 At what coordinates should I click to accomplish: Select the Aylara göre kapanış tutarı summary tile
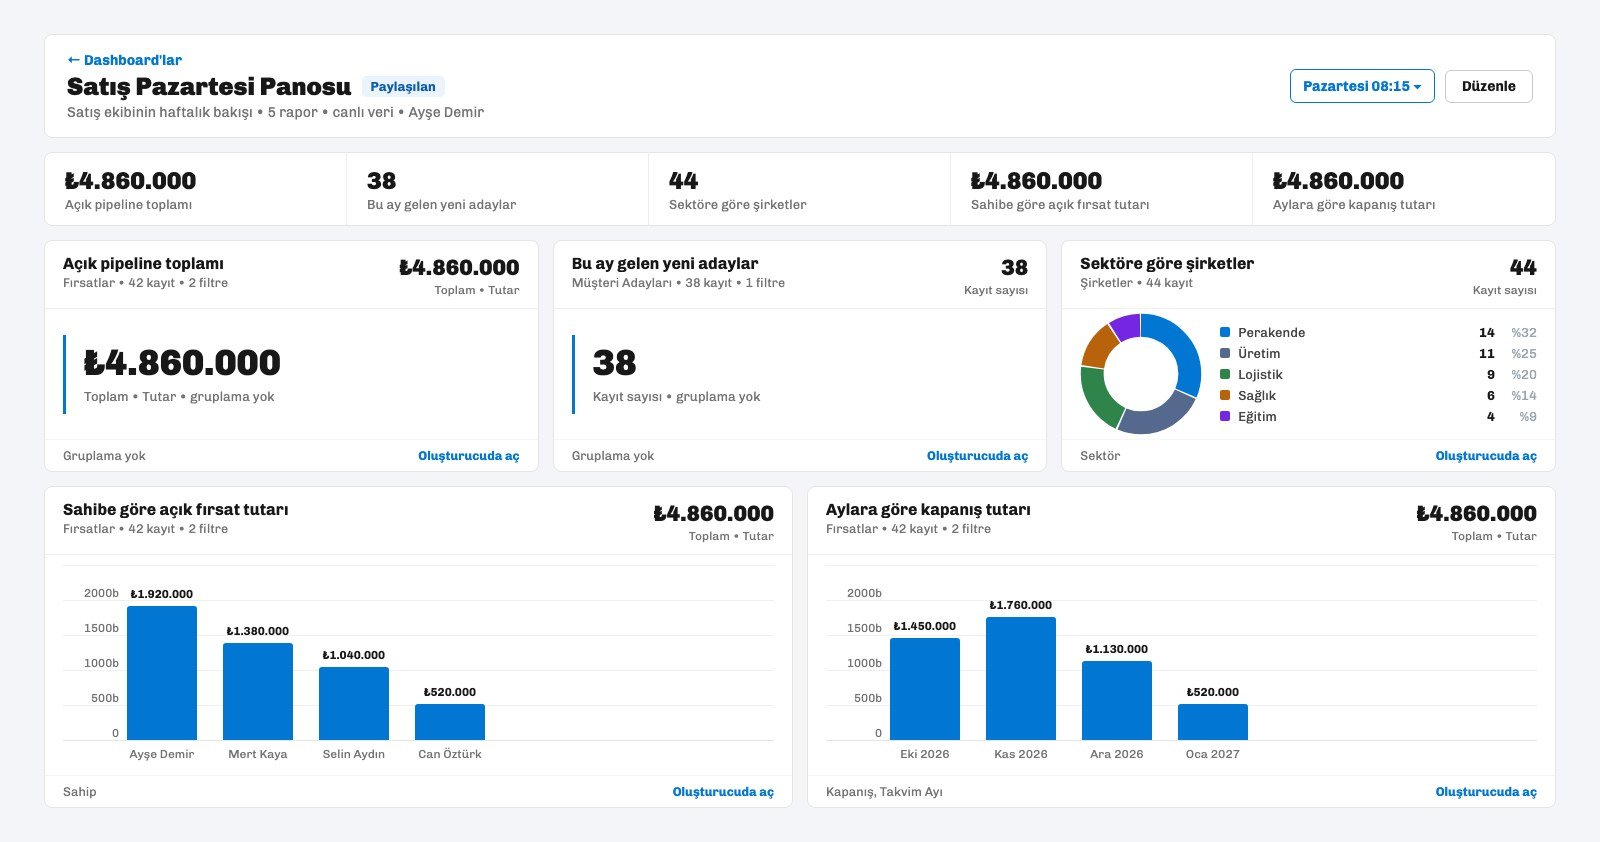coord(1404,189)
